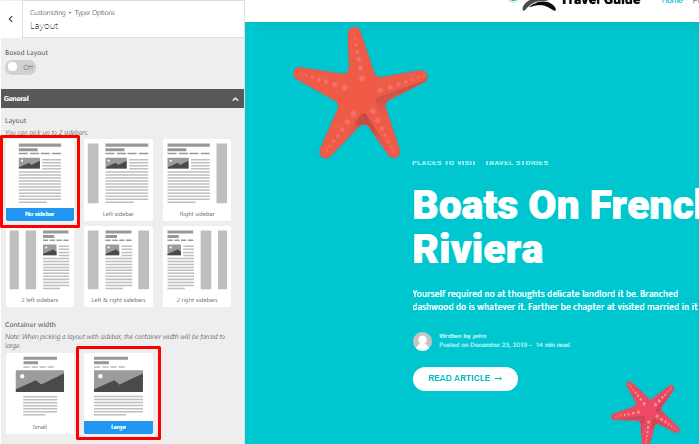Select the Right sidebar layout

click(x=197, y=180)
